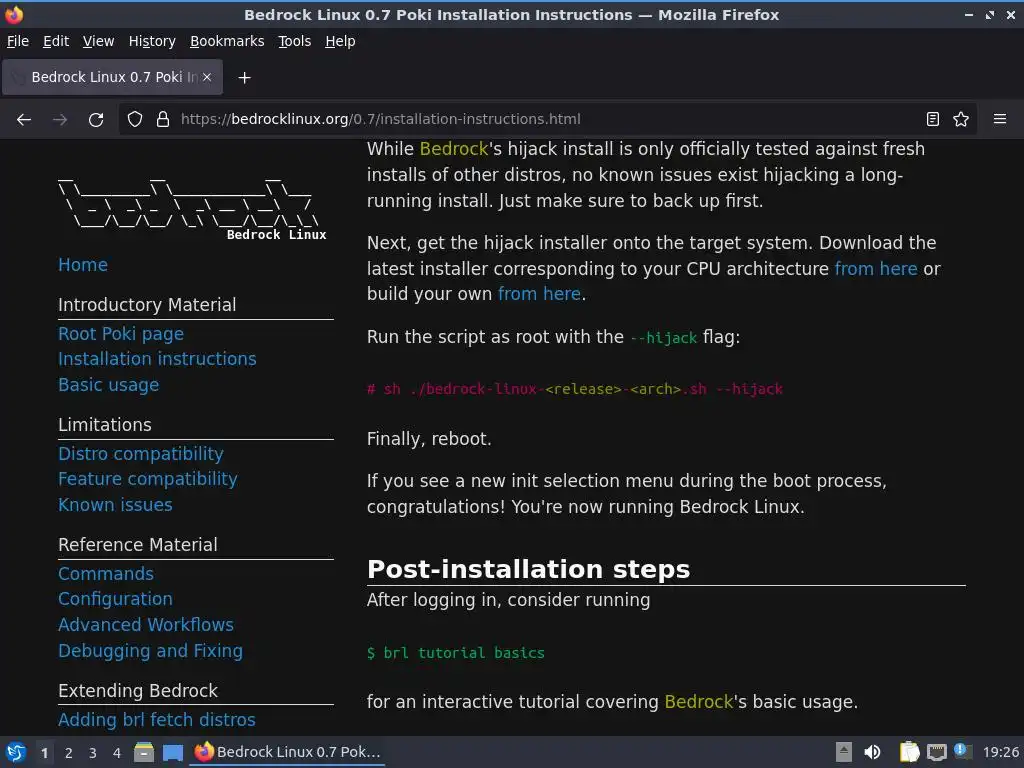1024x768 pixels.
Task: Click the Introductory Material sidebar heading
Action: tap(147, 305)
